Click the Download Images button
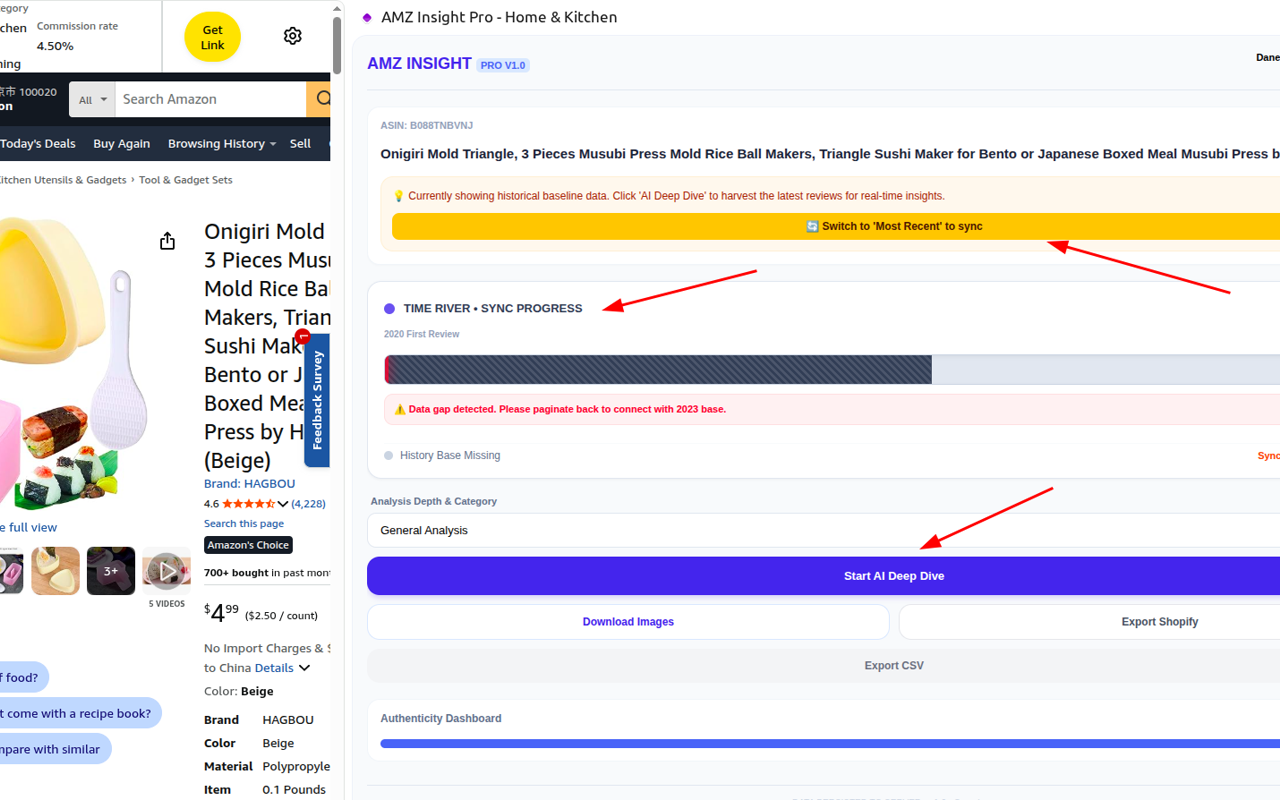Image resolution: width=1280 pixels, height=800 pixels. click(628, 622)
